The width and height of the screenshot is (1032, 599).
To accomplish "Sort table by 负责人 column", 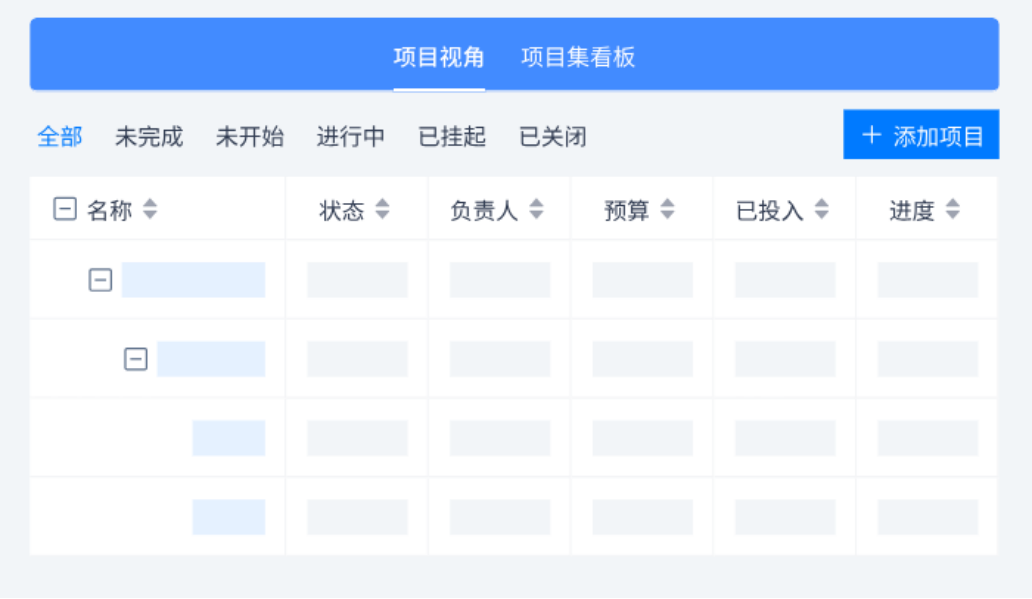I will pyautogui.click(x=536, y=209).
